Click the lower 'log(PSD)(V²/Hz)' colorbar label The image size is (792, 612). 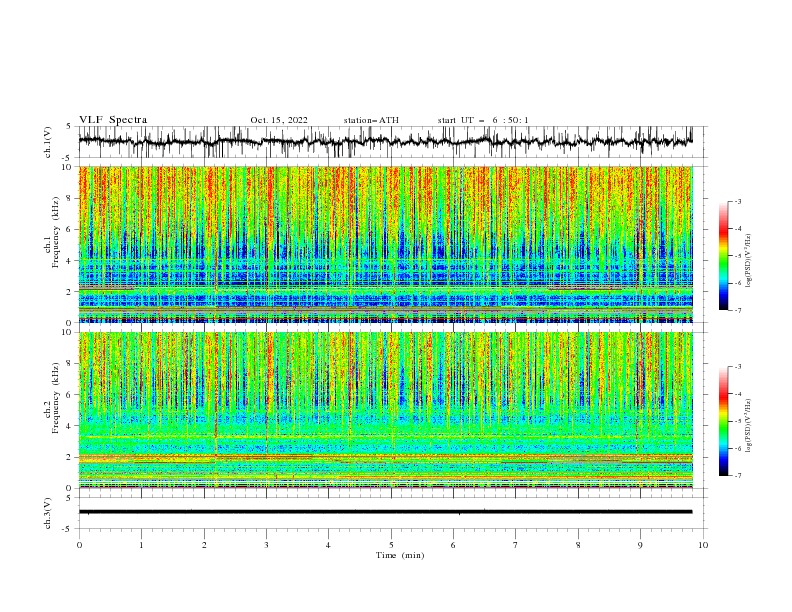click(x=748, y=426)
